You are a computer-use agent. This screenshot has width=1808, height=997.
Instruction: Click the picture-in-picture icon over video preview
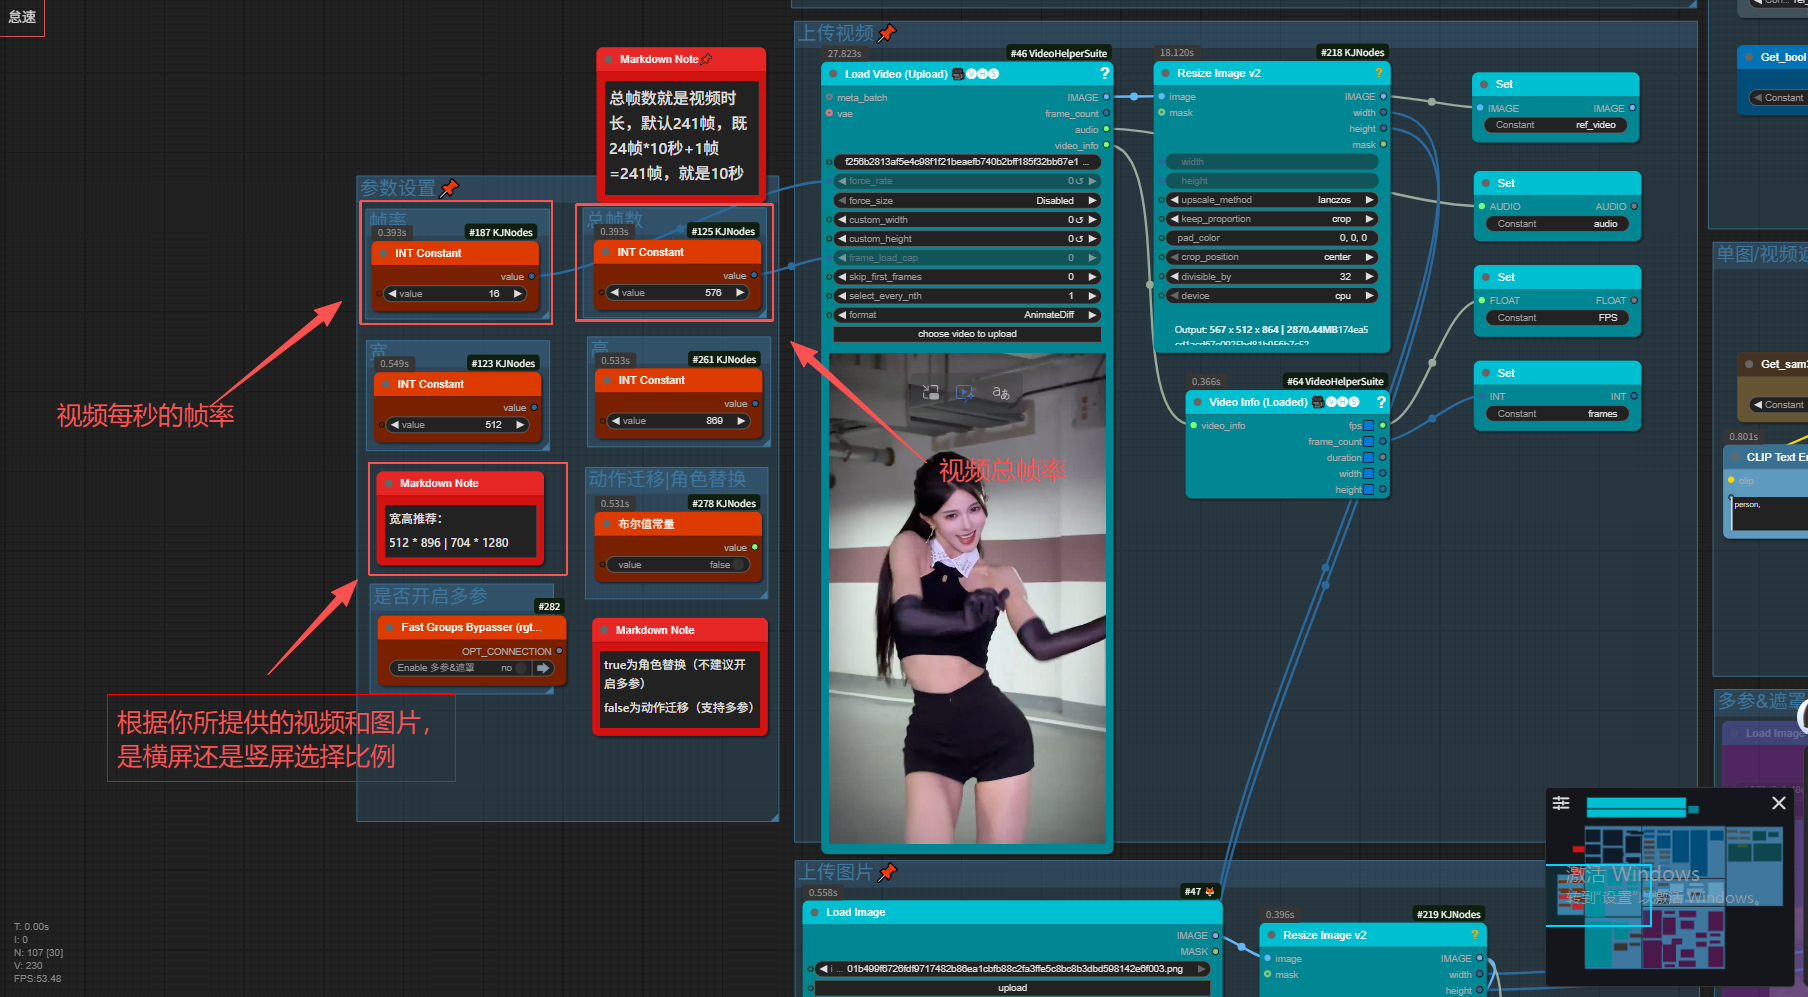[x=965, y=392]
